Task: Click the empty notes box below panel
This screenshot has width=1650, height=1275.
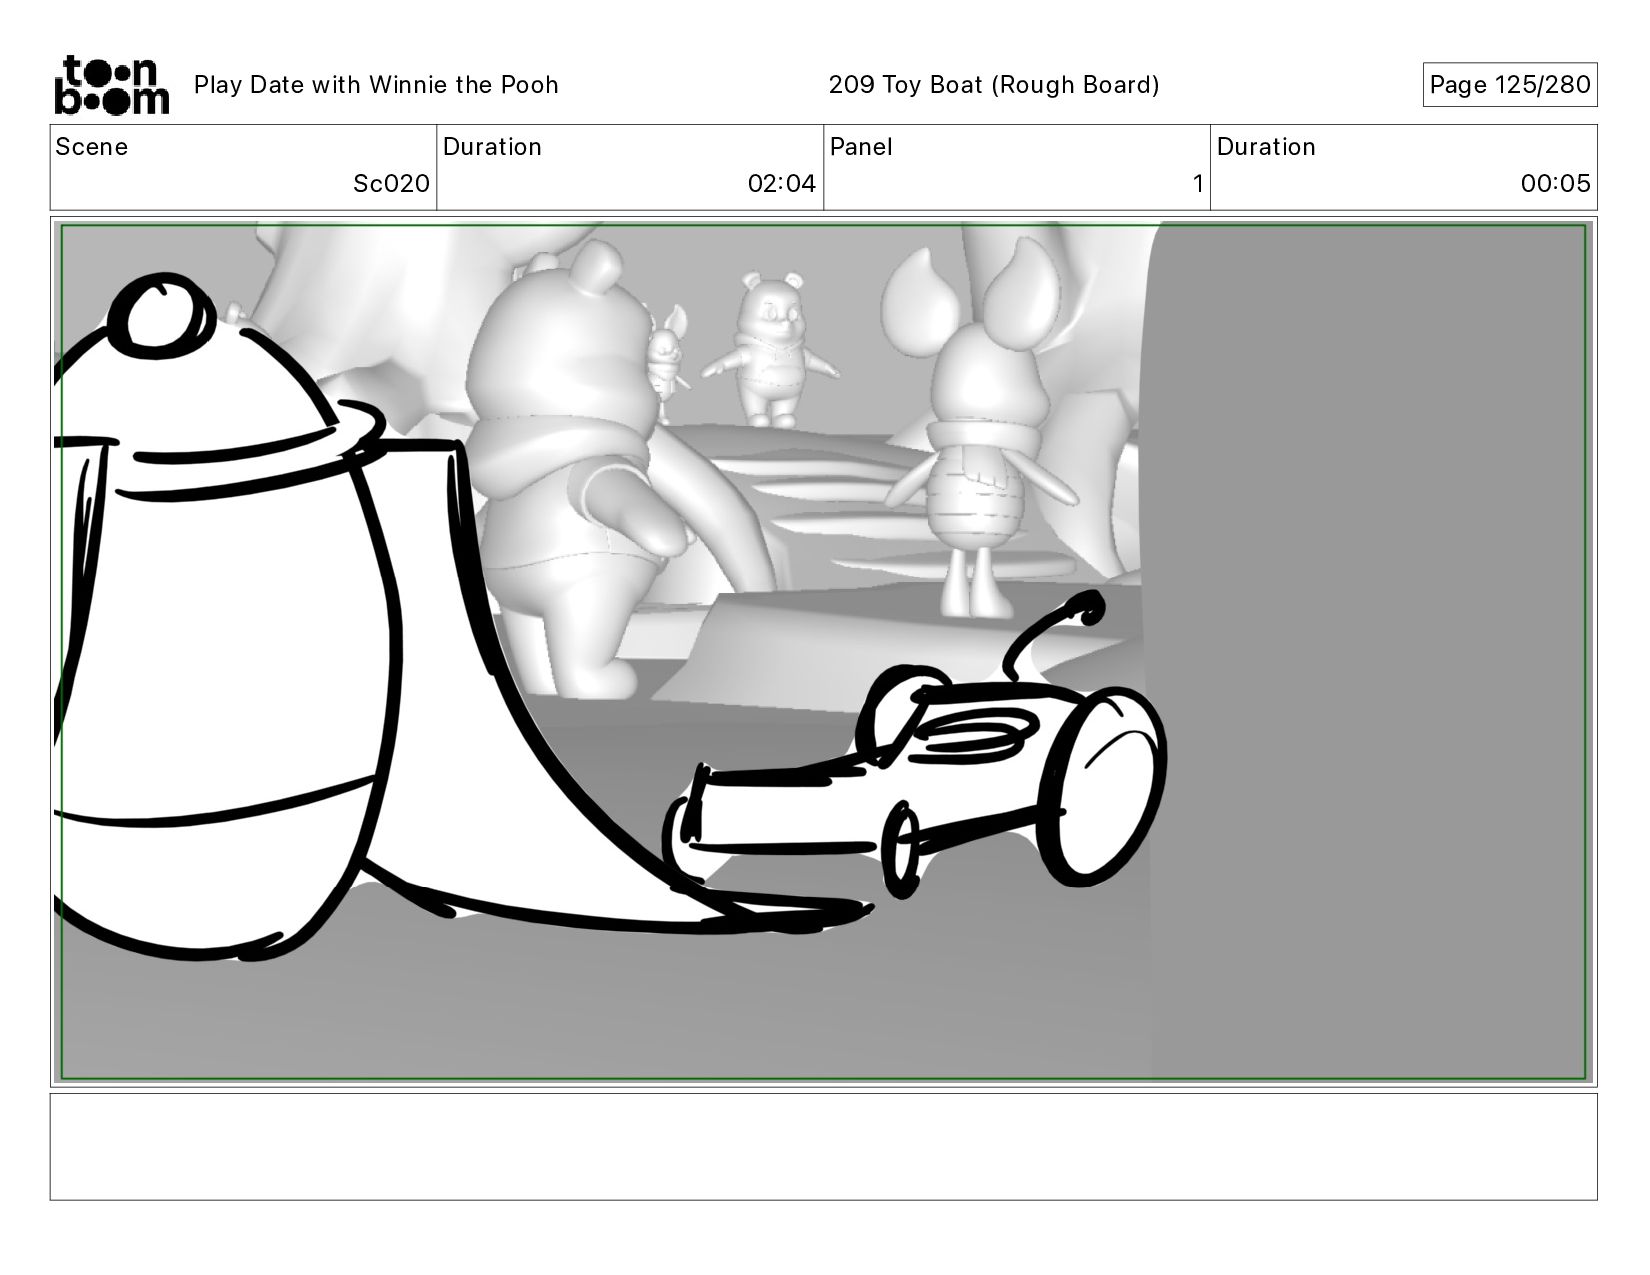Action: pyautogui.click(x=824, y=1147)
